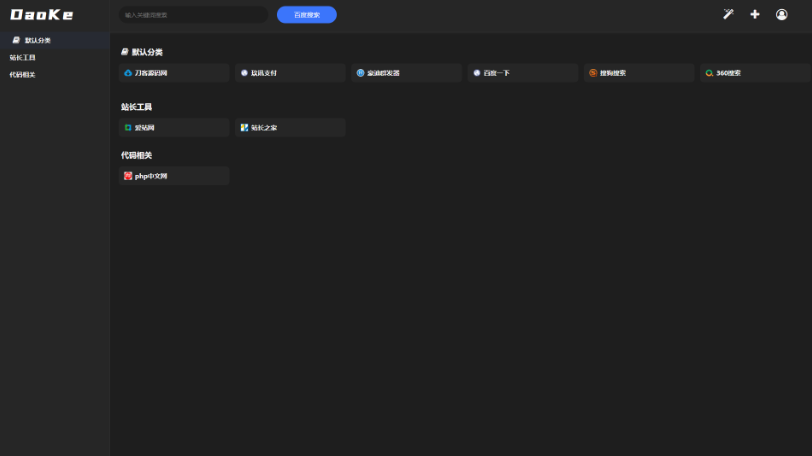Click the 刀客源码网 cloud icon
Screen dimensions: 812x456
pos(128,73)
